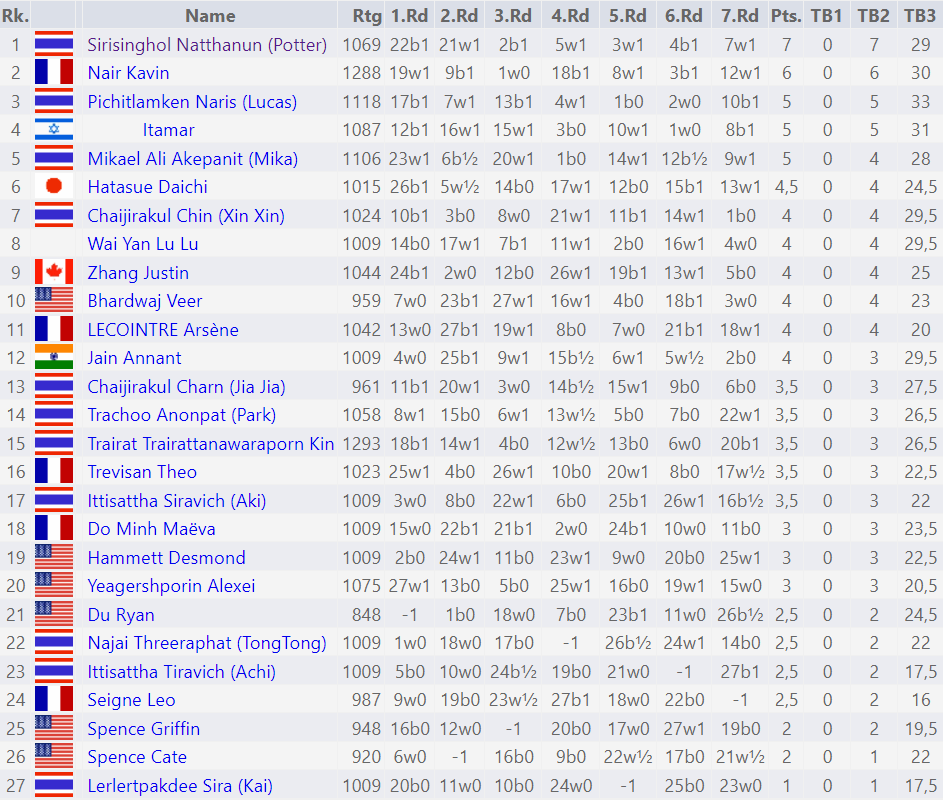This screenshot has height=800, width=943.
Task: Click the TB3 column header
Action: [x=919, y=15]
